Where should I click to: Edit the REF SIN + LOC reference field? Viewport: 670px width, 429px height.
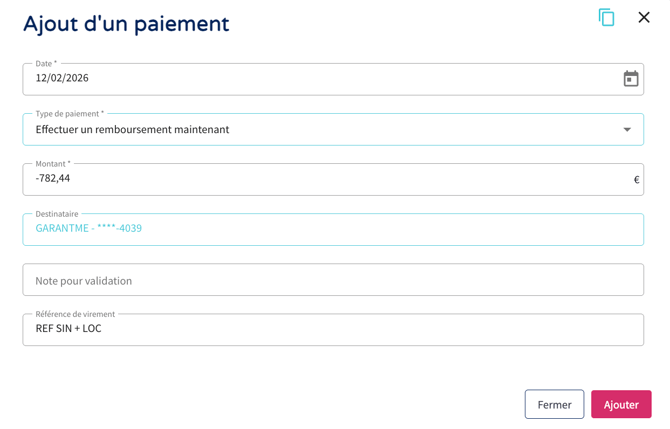300,329
